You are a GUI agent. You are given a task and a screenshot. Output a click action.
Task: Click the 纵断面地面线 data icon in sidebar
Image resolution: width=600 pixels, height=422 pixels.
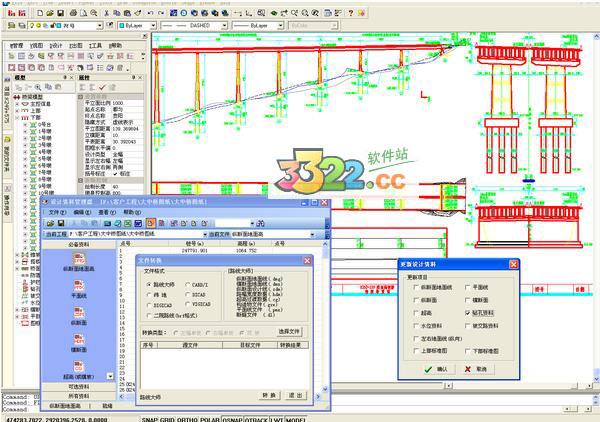[80, 259]
